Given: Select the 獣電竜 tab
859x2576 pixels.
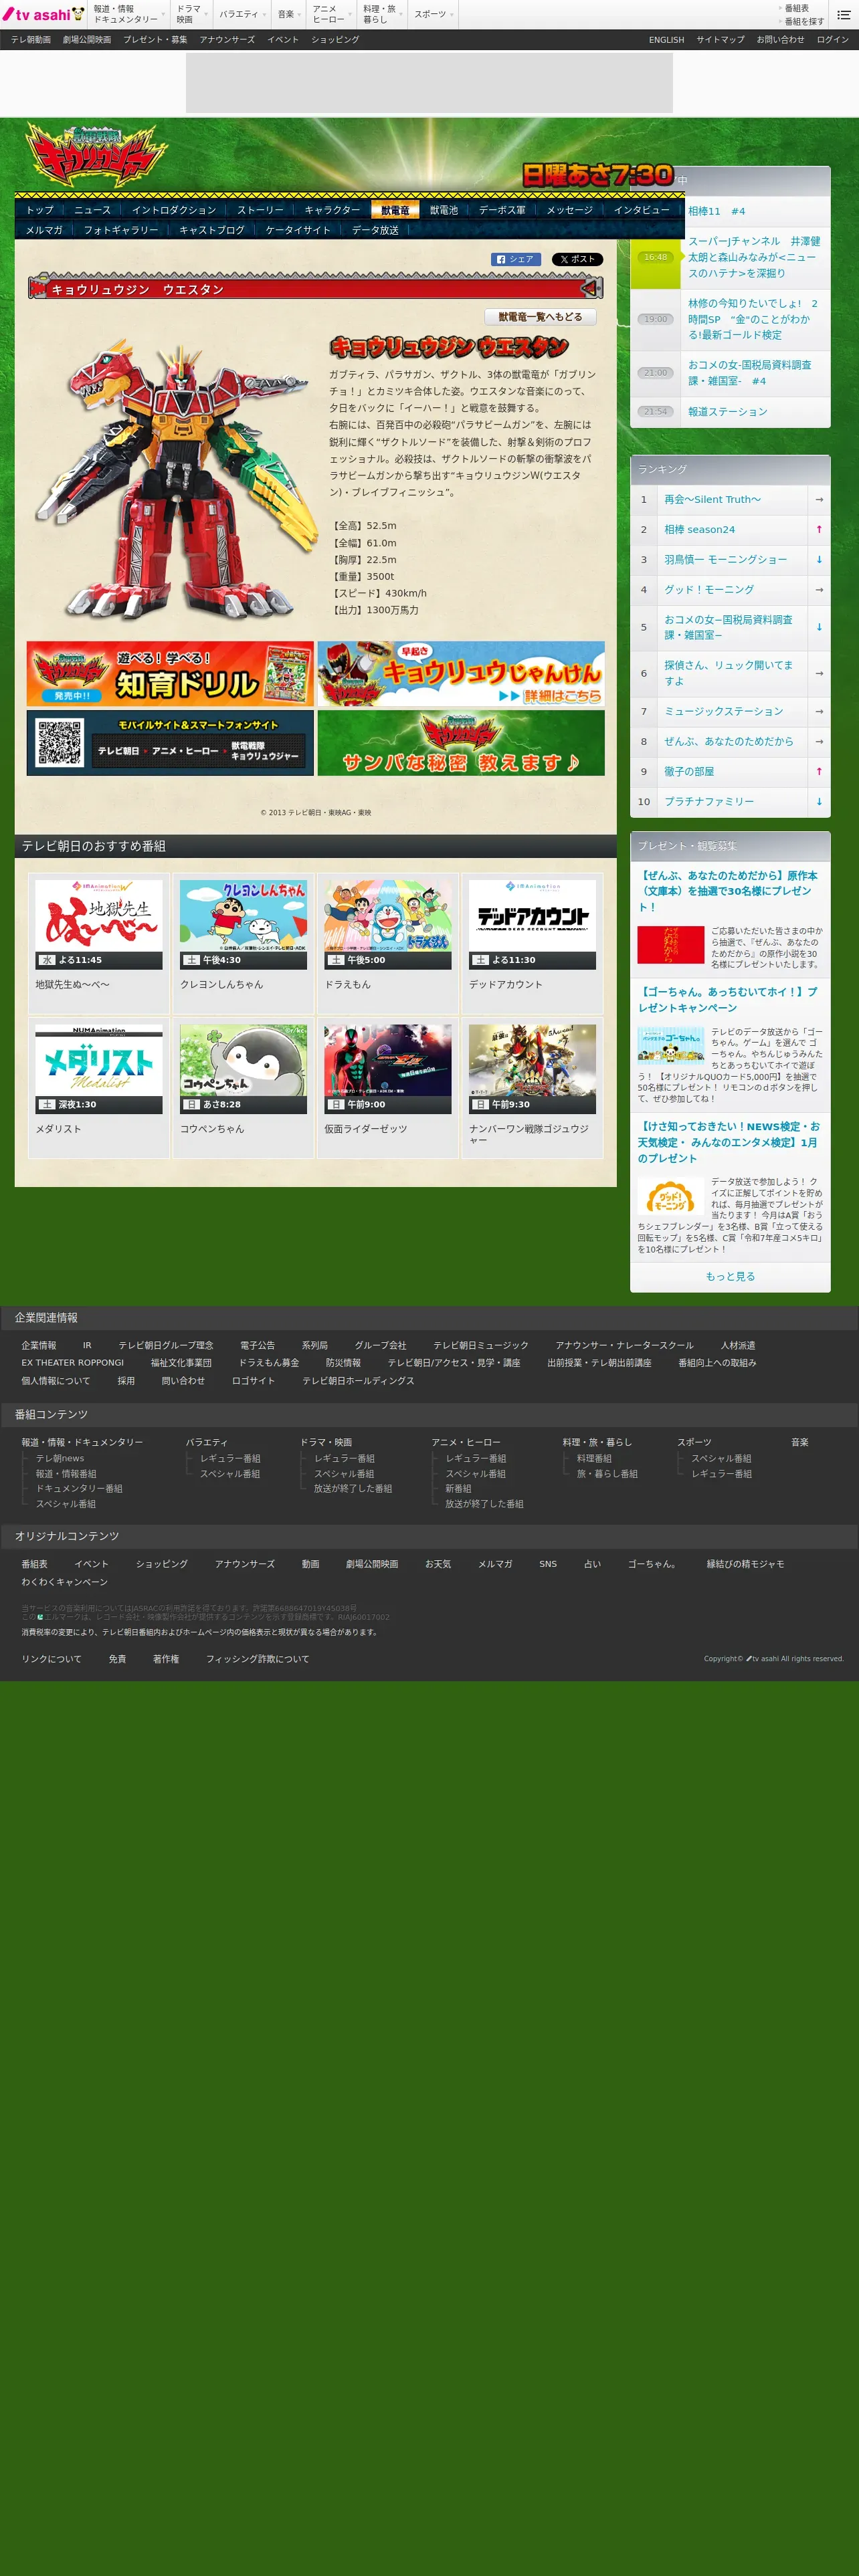Looking at the screenshot, I should [395, 210].
